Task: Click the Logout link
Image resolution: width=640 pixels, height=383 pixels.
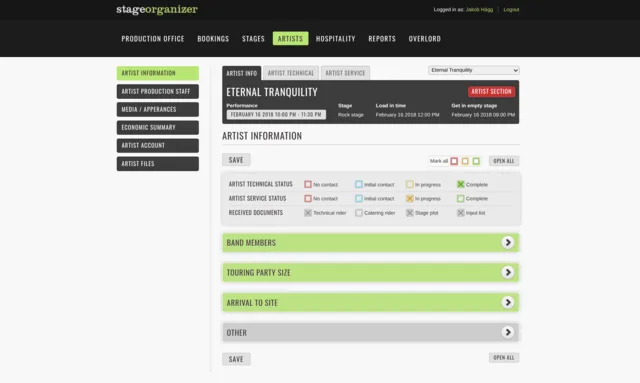Action: [511, 9]
